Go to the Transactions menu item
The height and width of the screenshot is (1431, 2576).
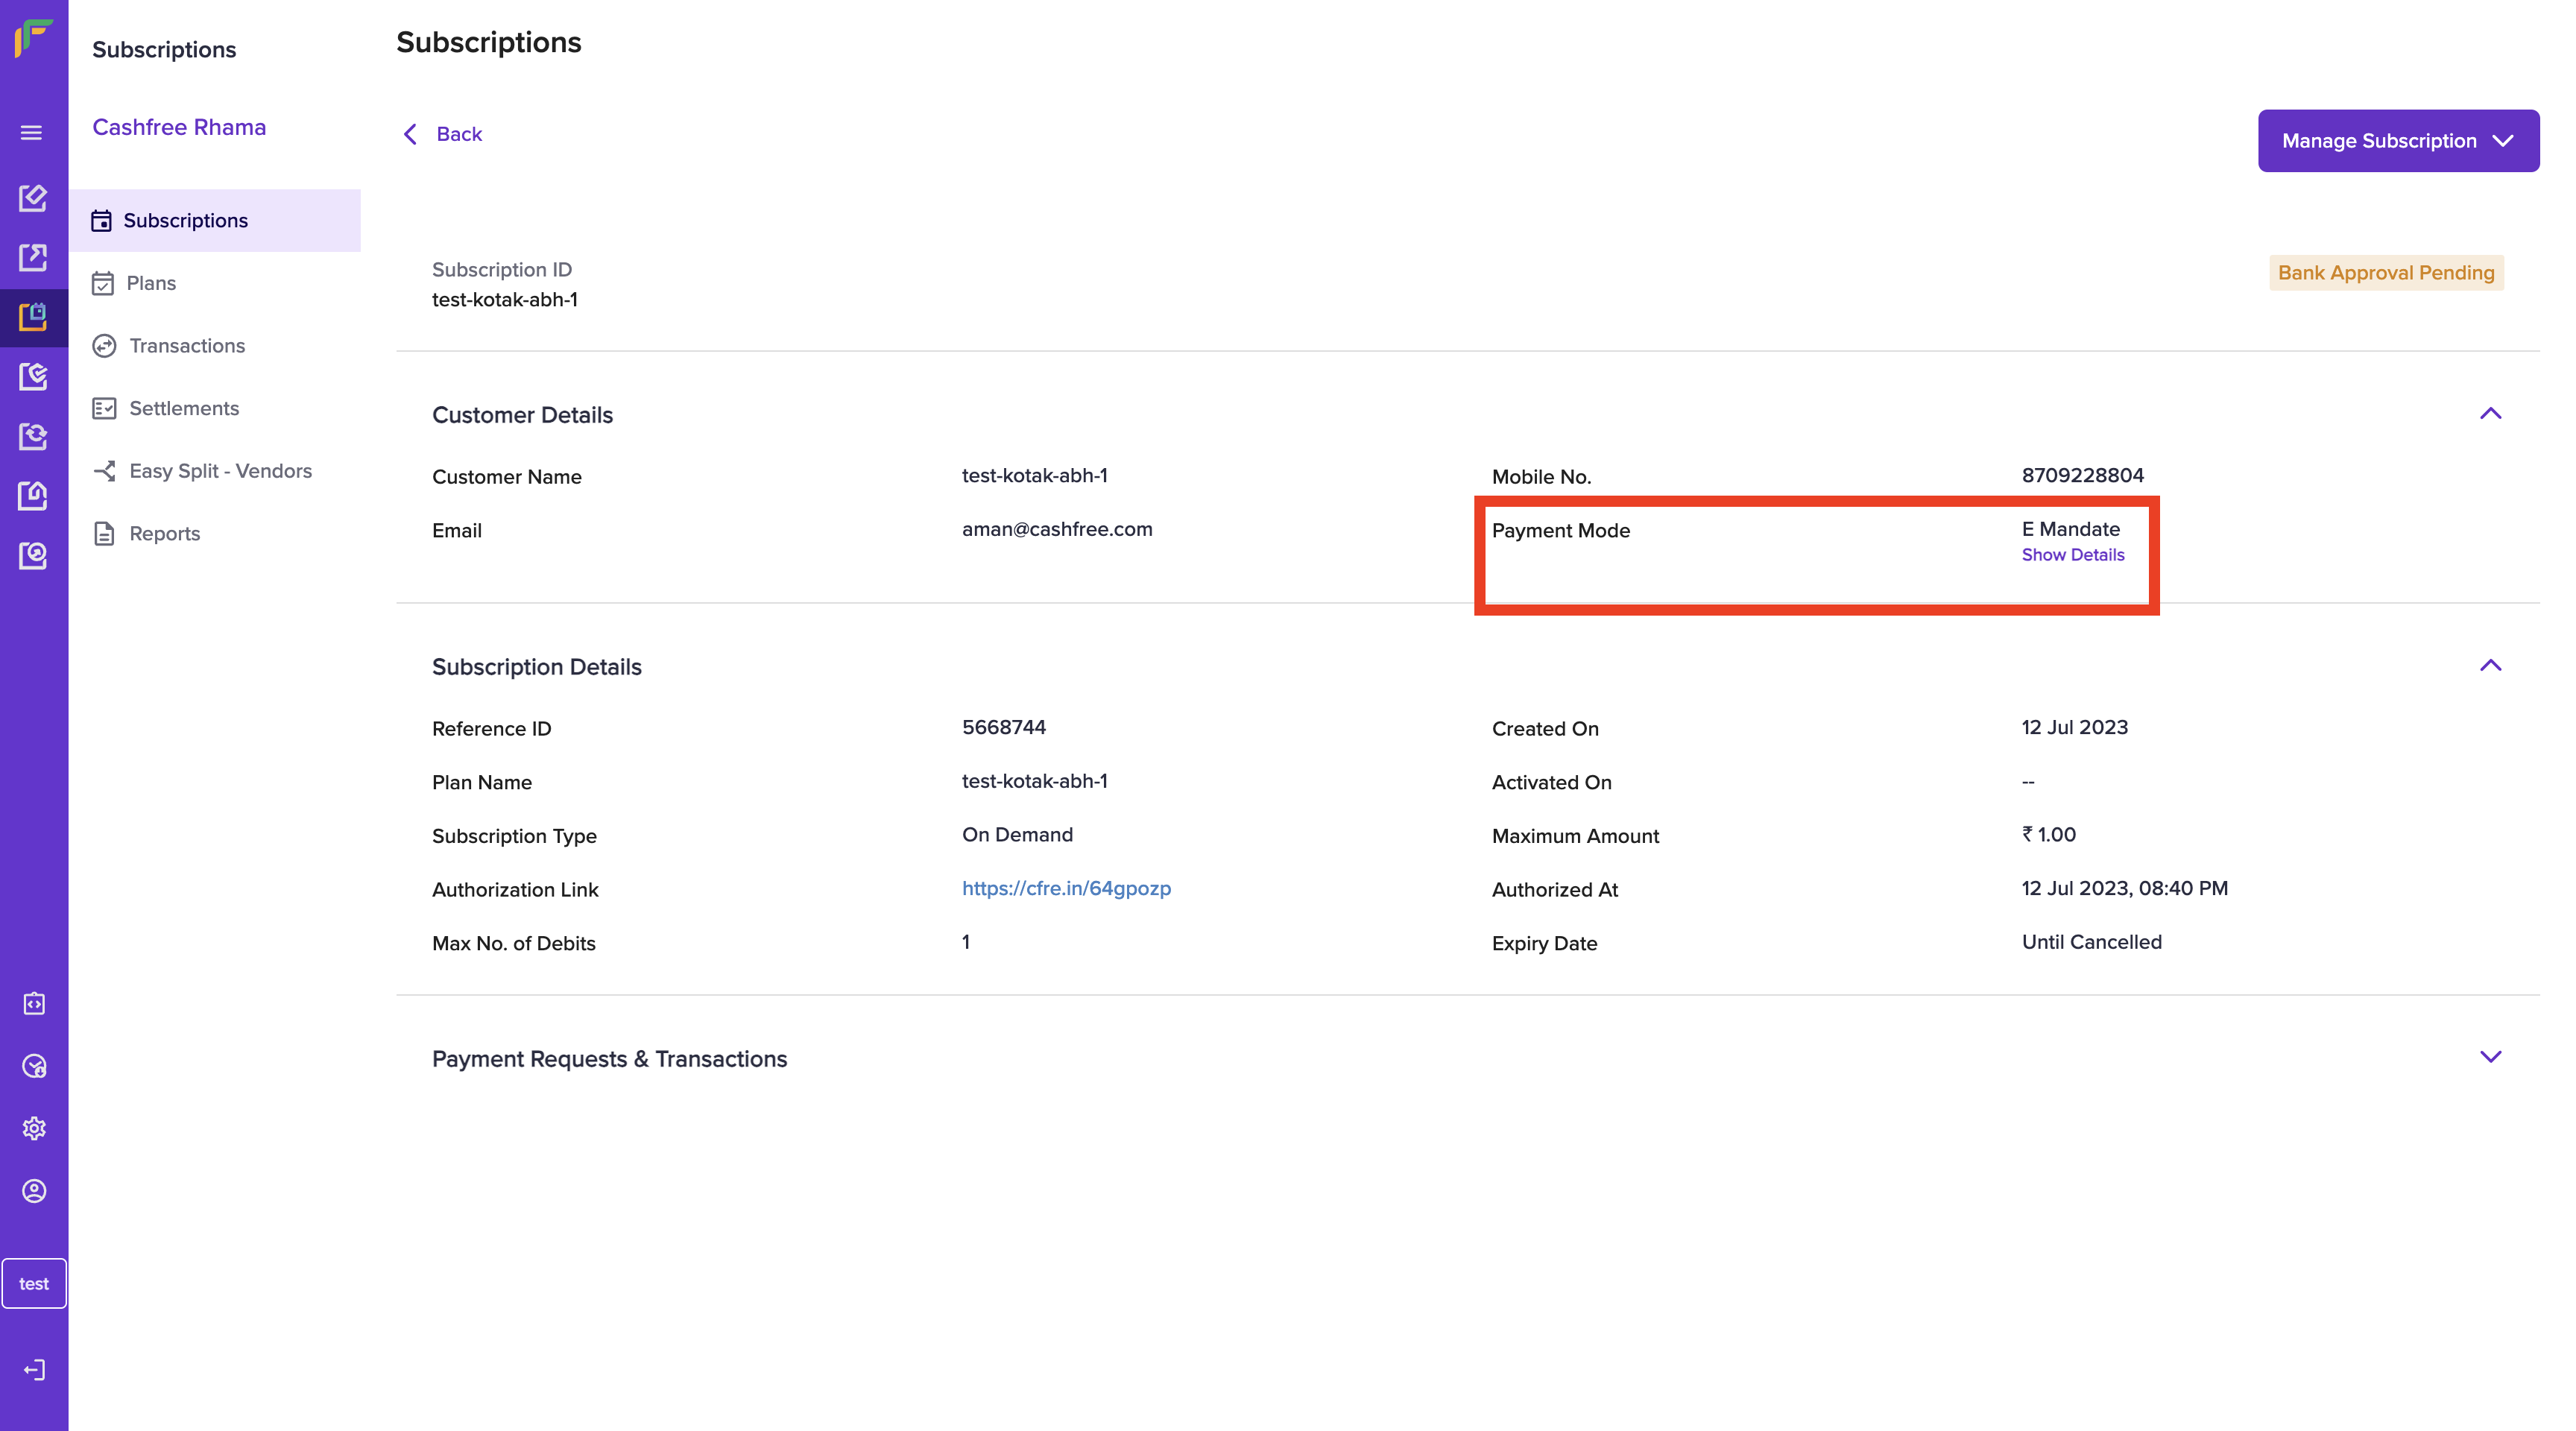coord(187,346)
